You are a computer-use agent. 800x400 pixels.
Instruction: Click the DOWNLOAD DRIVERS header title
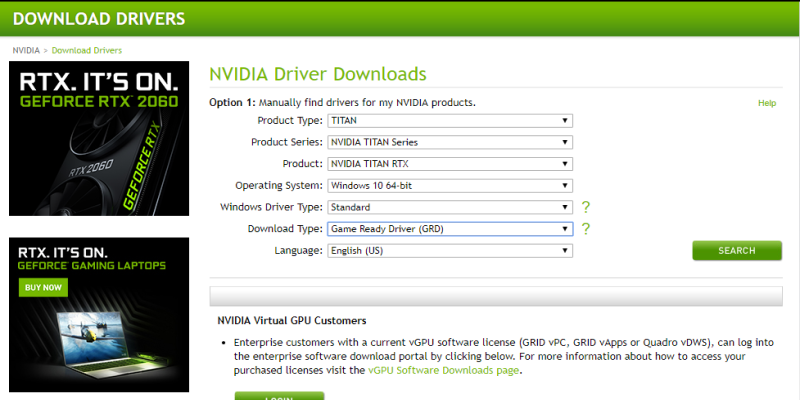coord(99,19)
